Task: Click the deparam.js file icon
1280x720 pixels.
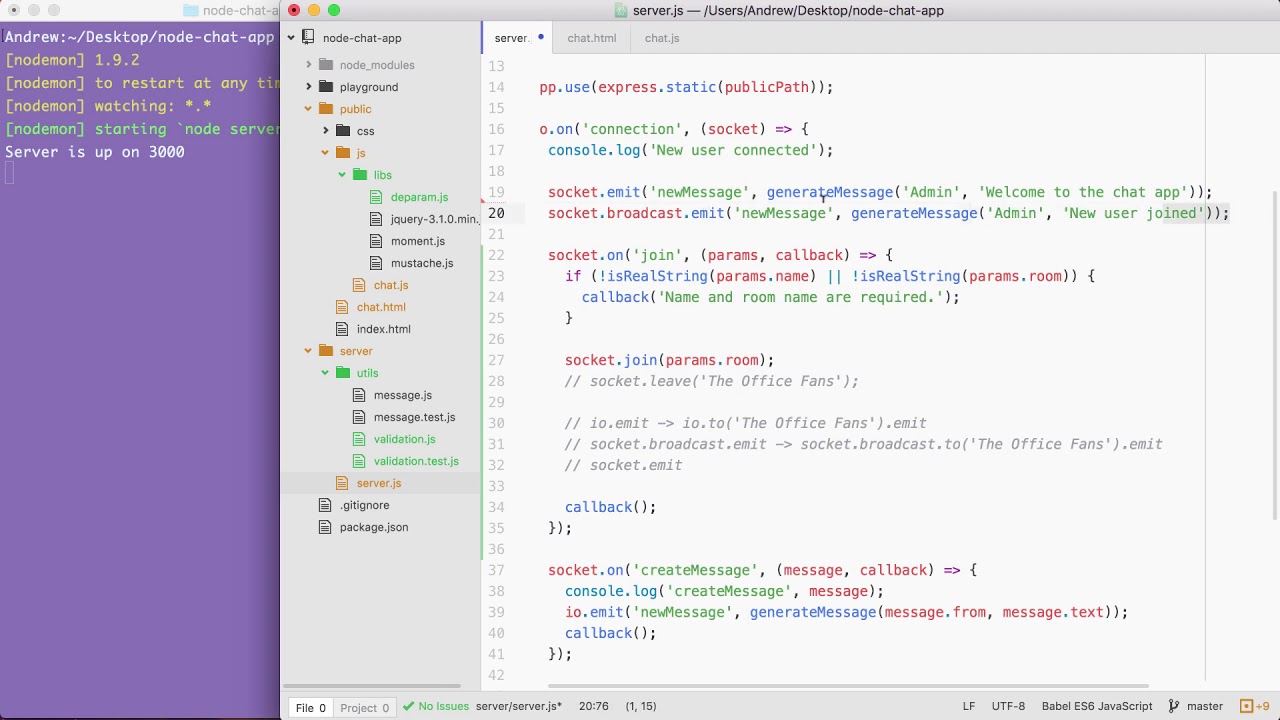Action: (376, 197)
